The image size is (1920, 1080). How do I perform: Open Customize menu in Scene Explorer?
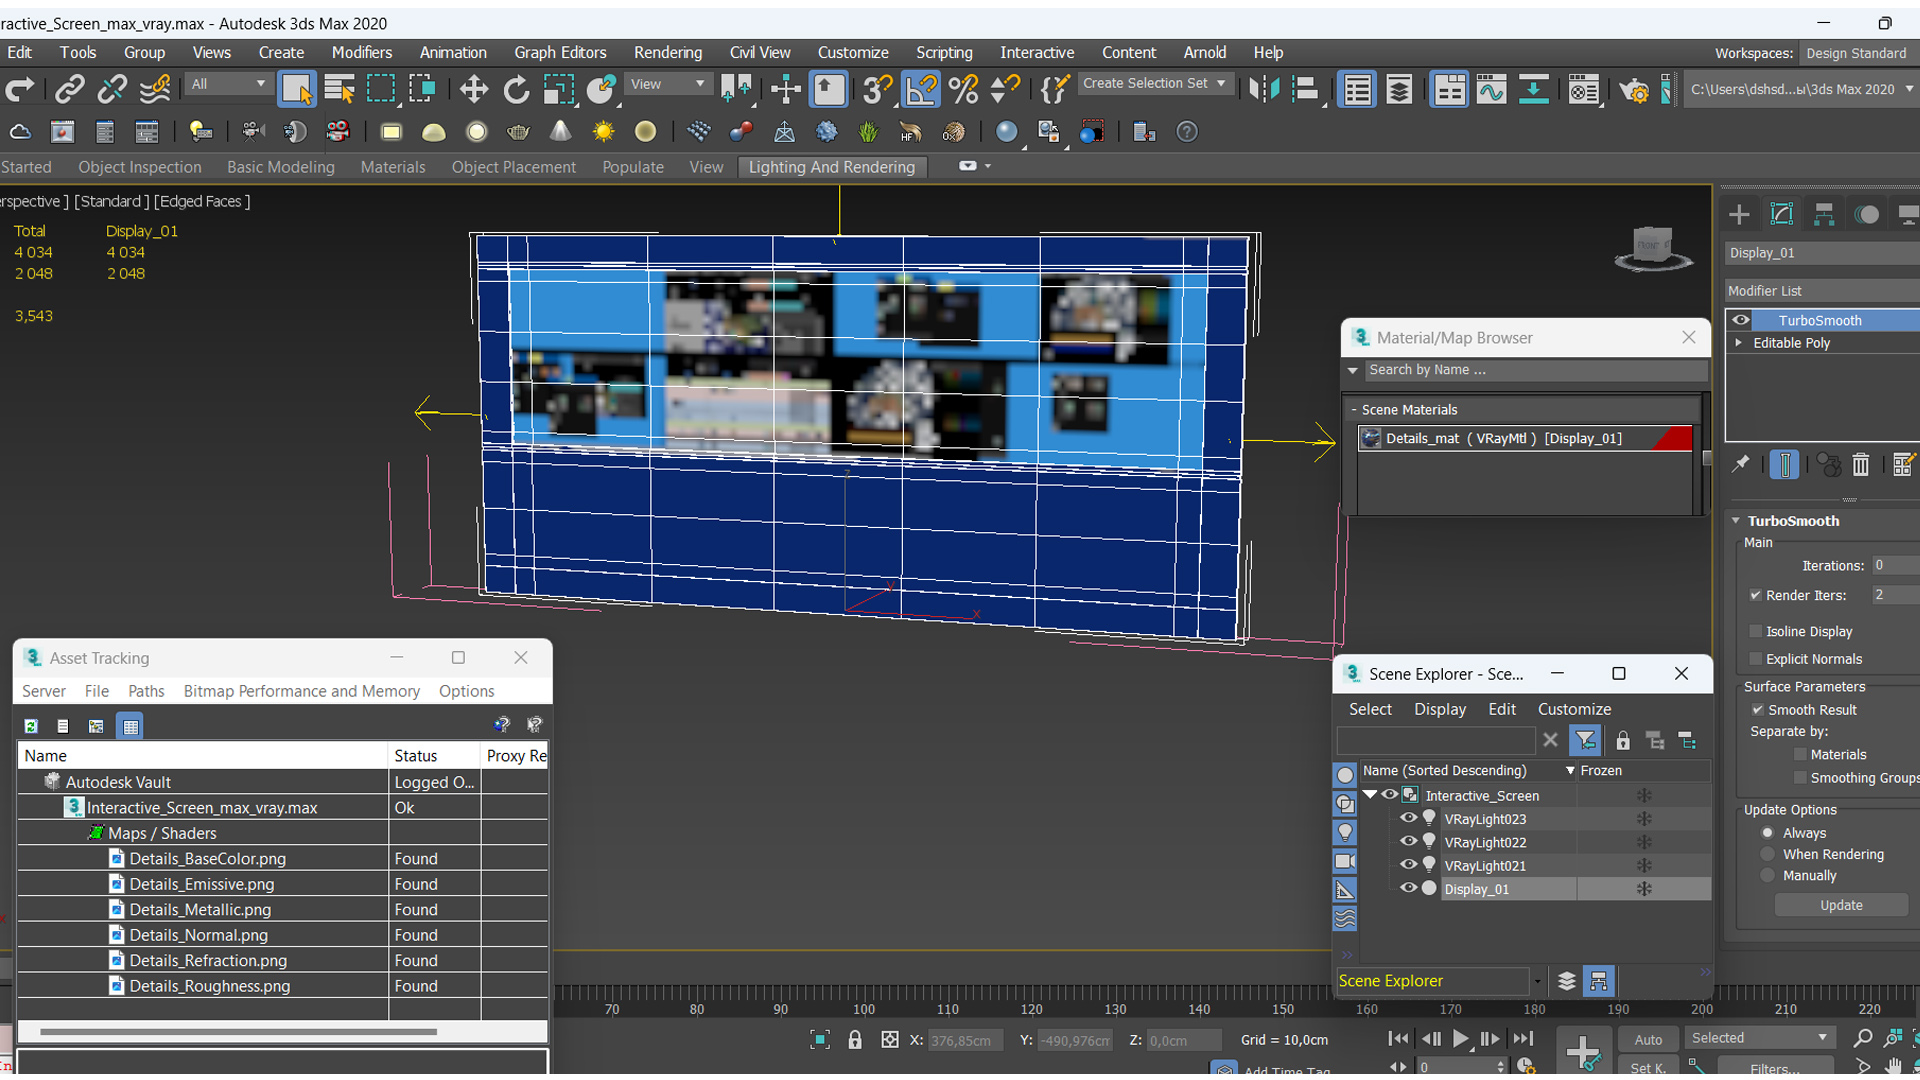coord(1574,709)
